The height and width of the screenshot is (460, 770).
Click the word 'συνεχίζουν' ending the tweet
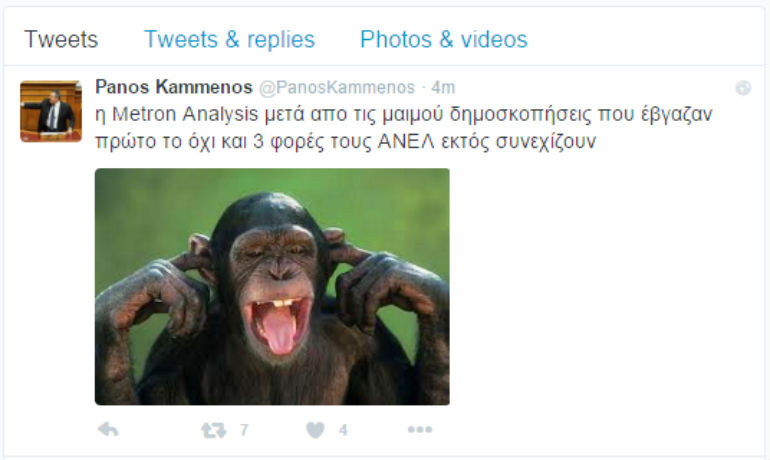click(546, 142)
